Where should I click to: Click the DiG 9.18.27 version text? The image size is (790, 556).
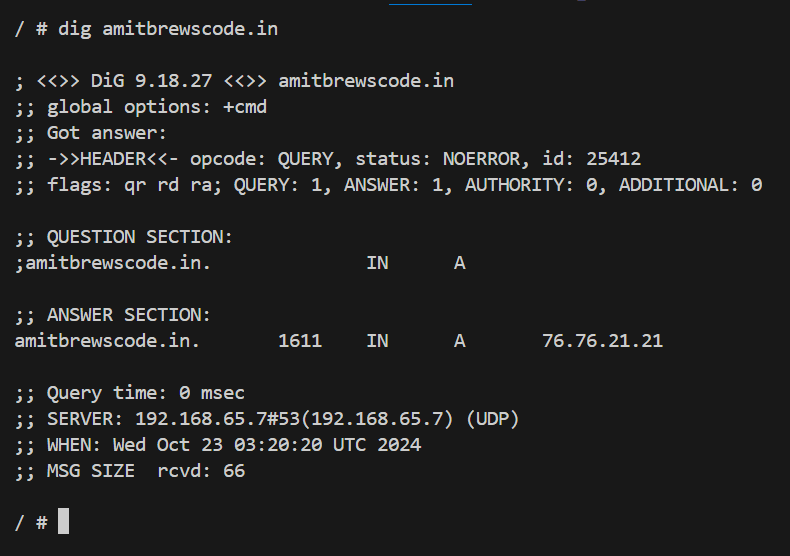click(x=151, y=81)
